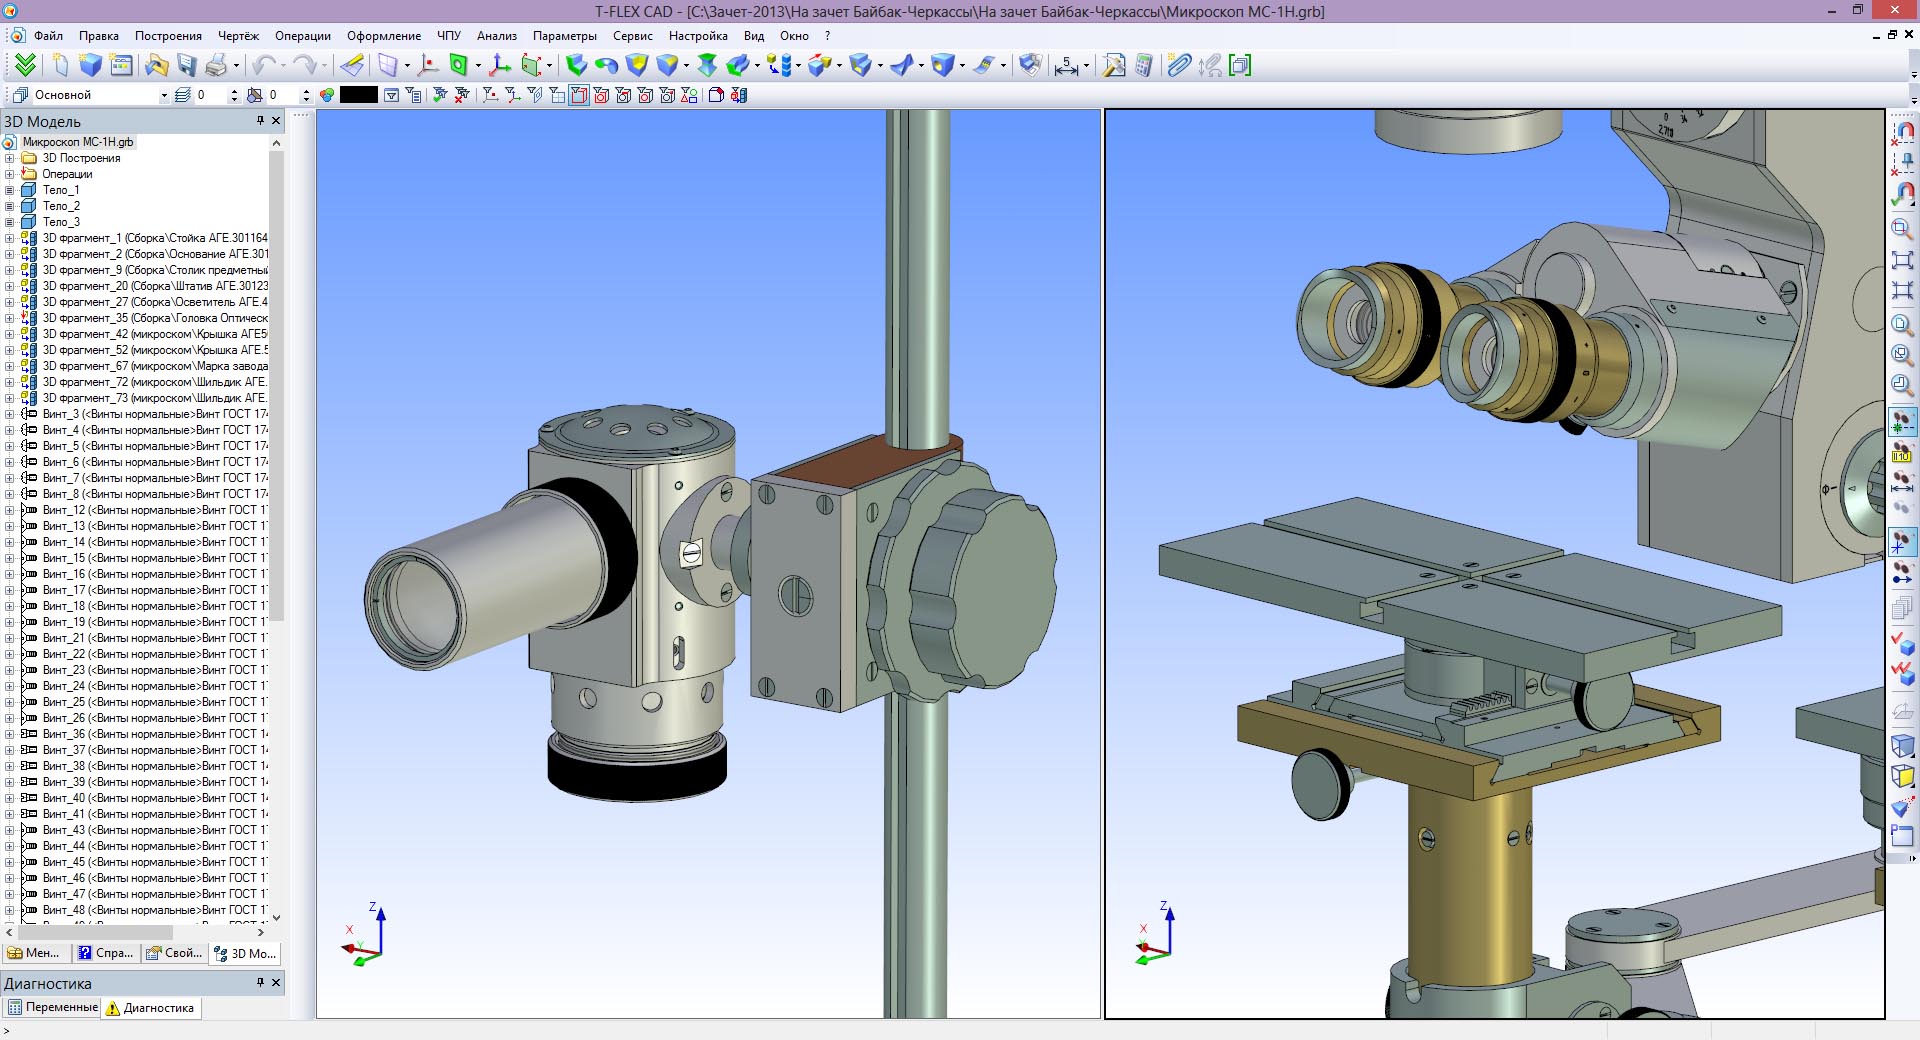Click the green-bracketed windows icon

click(x=1240, y=65)
